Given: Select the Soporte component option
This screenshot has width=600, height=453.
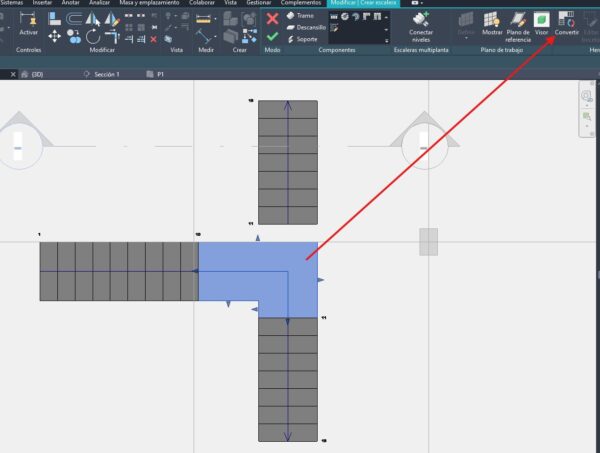Looking at the screenshot, I should (x=302, y=38).
